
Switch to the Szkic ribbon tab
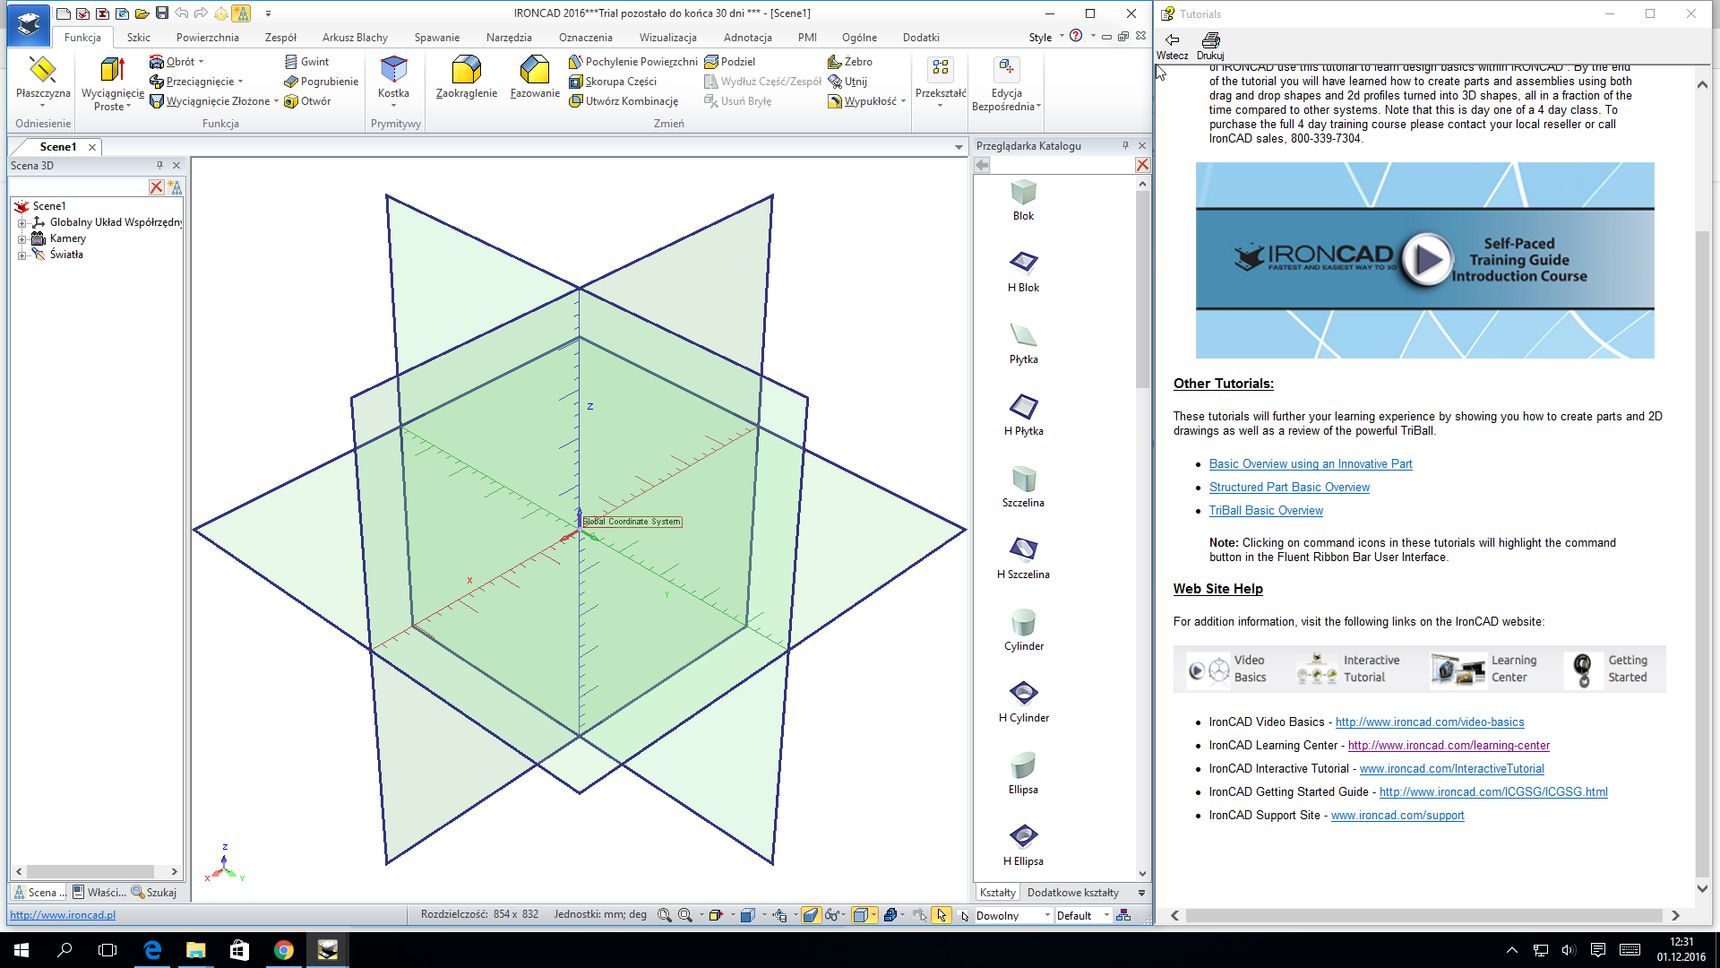139,37
